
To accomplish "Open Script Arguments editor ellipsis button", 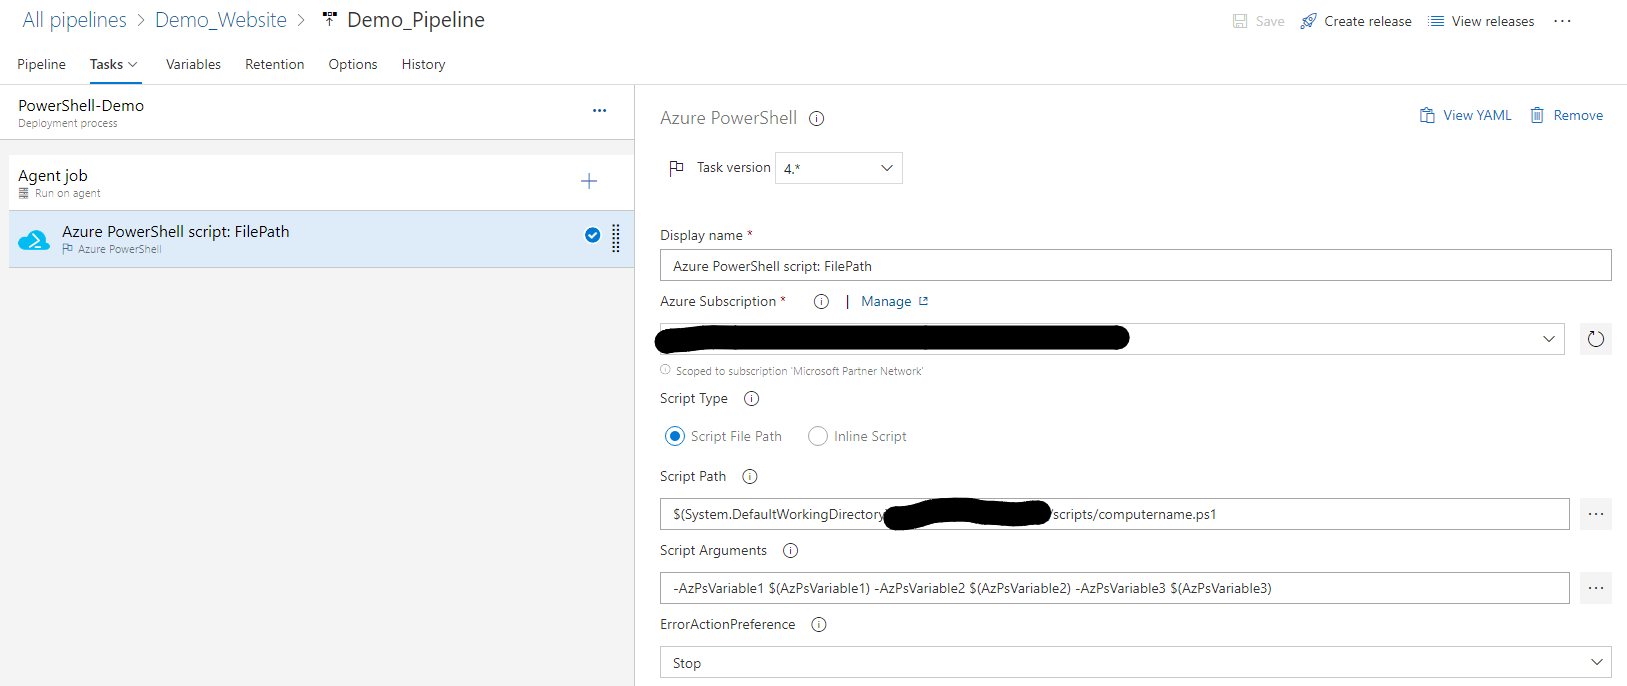I will (1595, 588).
